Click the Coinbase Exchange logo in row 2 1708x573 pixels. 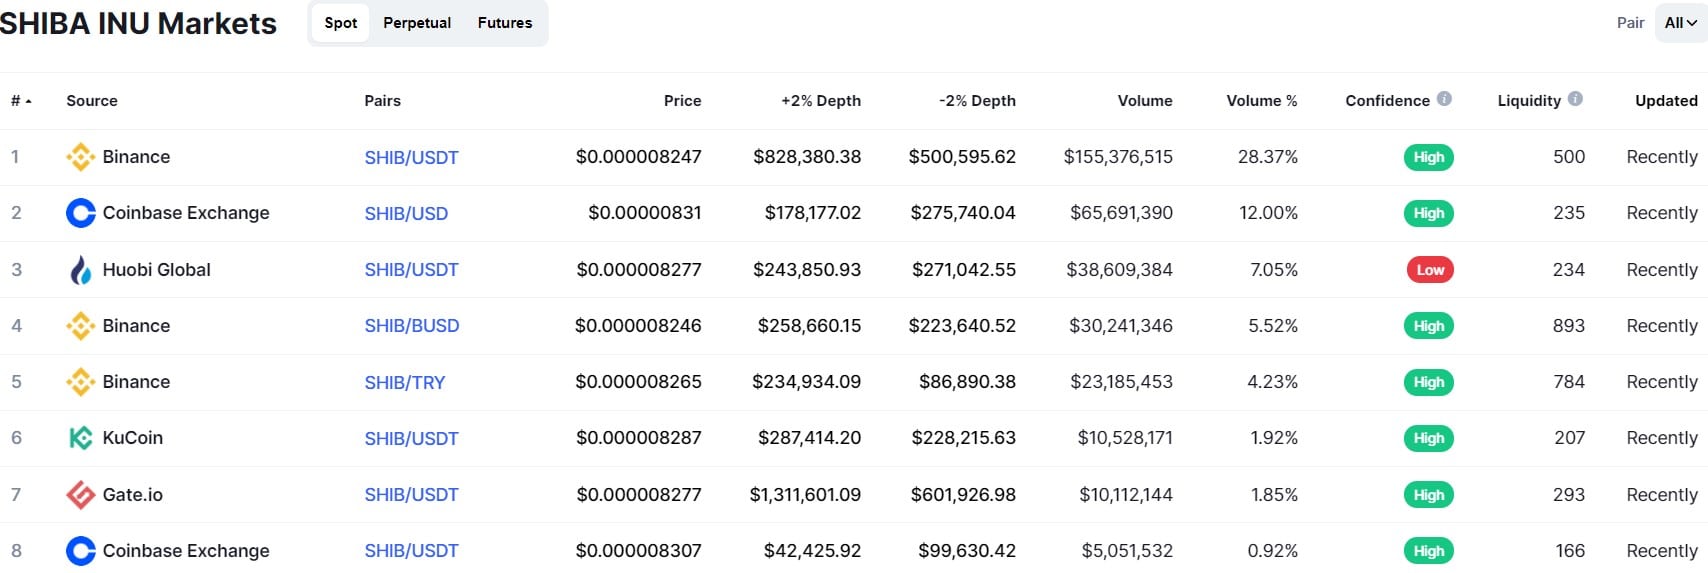tap(80, 213)
